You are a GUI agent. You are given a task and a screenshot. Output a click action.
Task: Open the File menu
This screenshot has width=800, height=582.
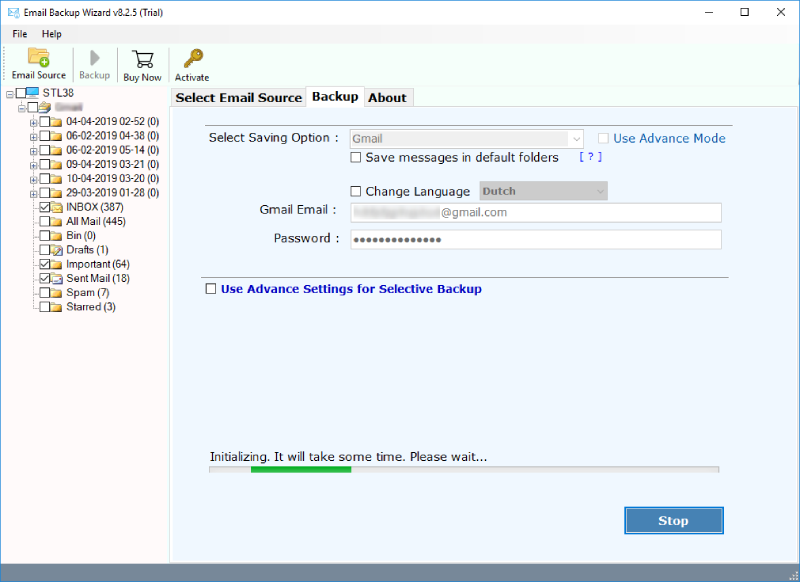click(20, 34)
